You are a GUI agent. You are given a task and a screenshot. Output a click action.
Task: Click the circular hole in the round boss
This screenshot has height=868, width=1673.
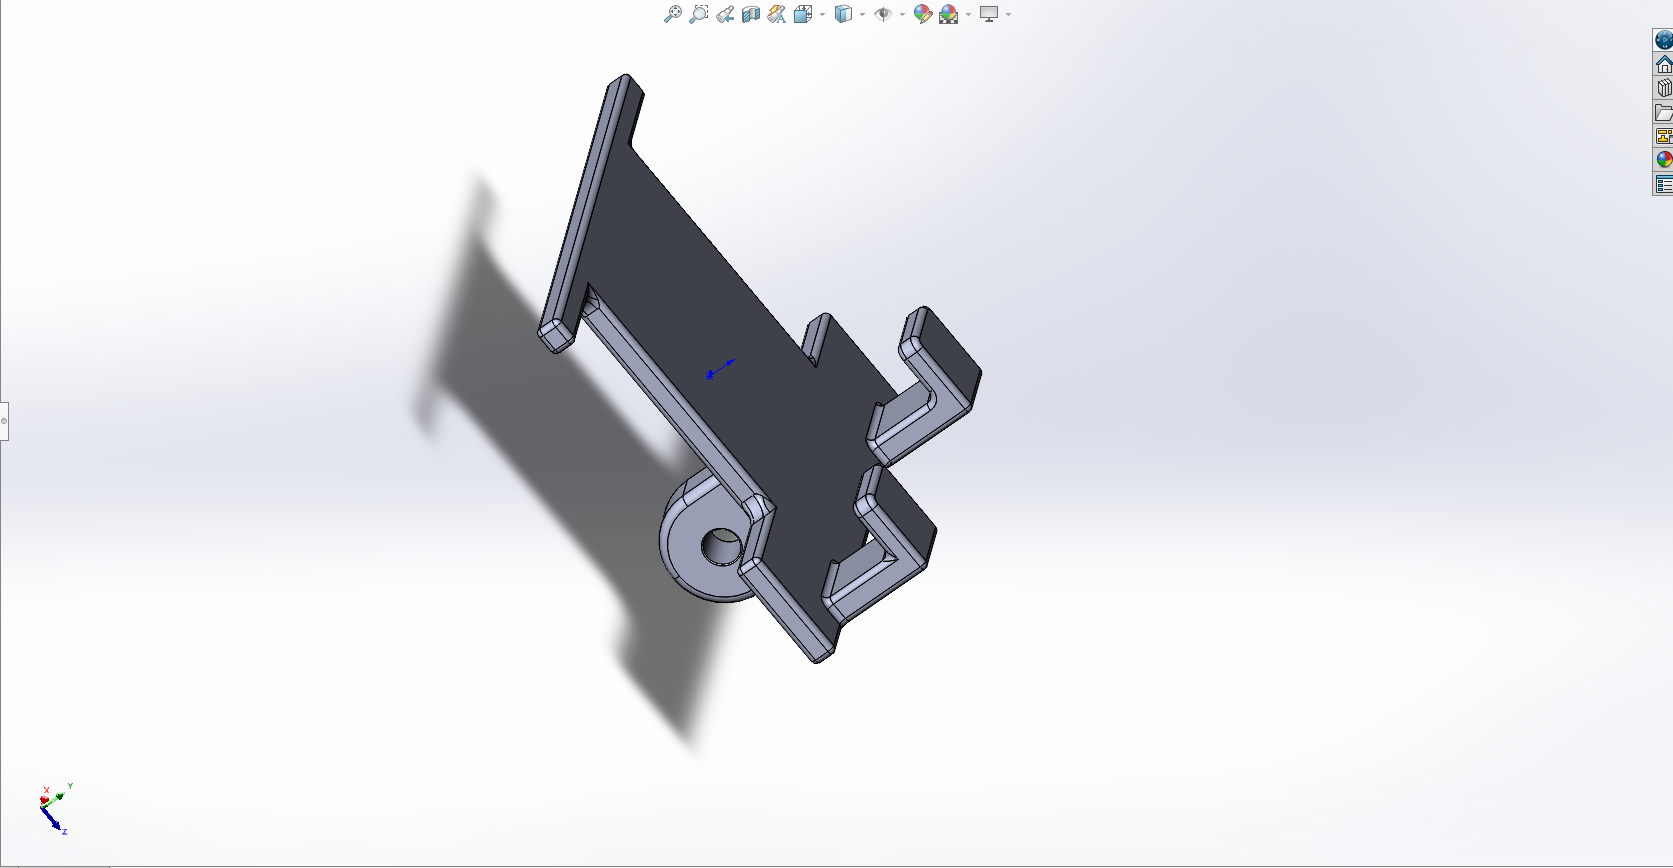pyautogui.click(x=721, y=546)
